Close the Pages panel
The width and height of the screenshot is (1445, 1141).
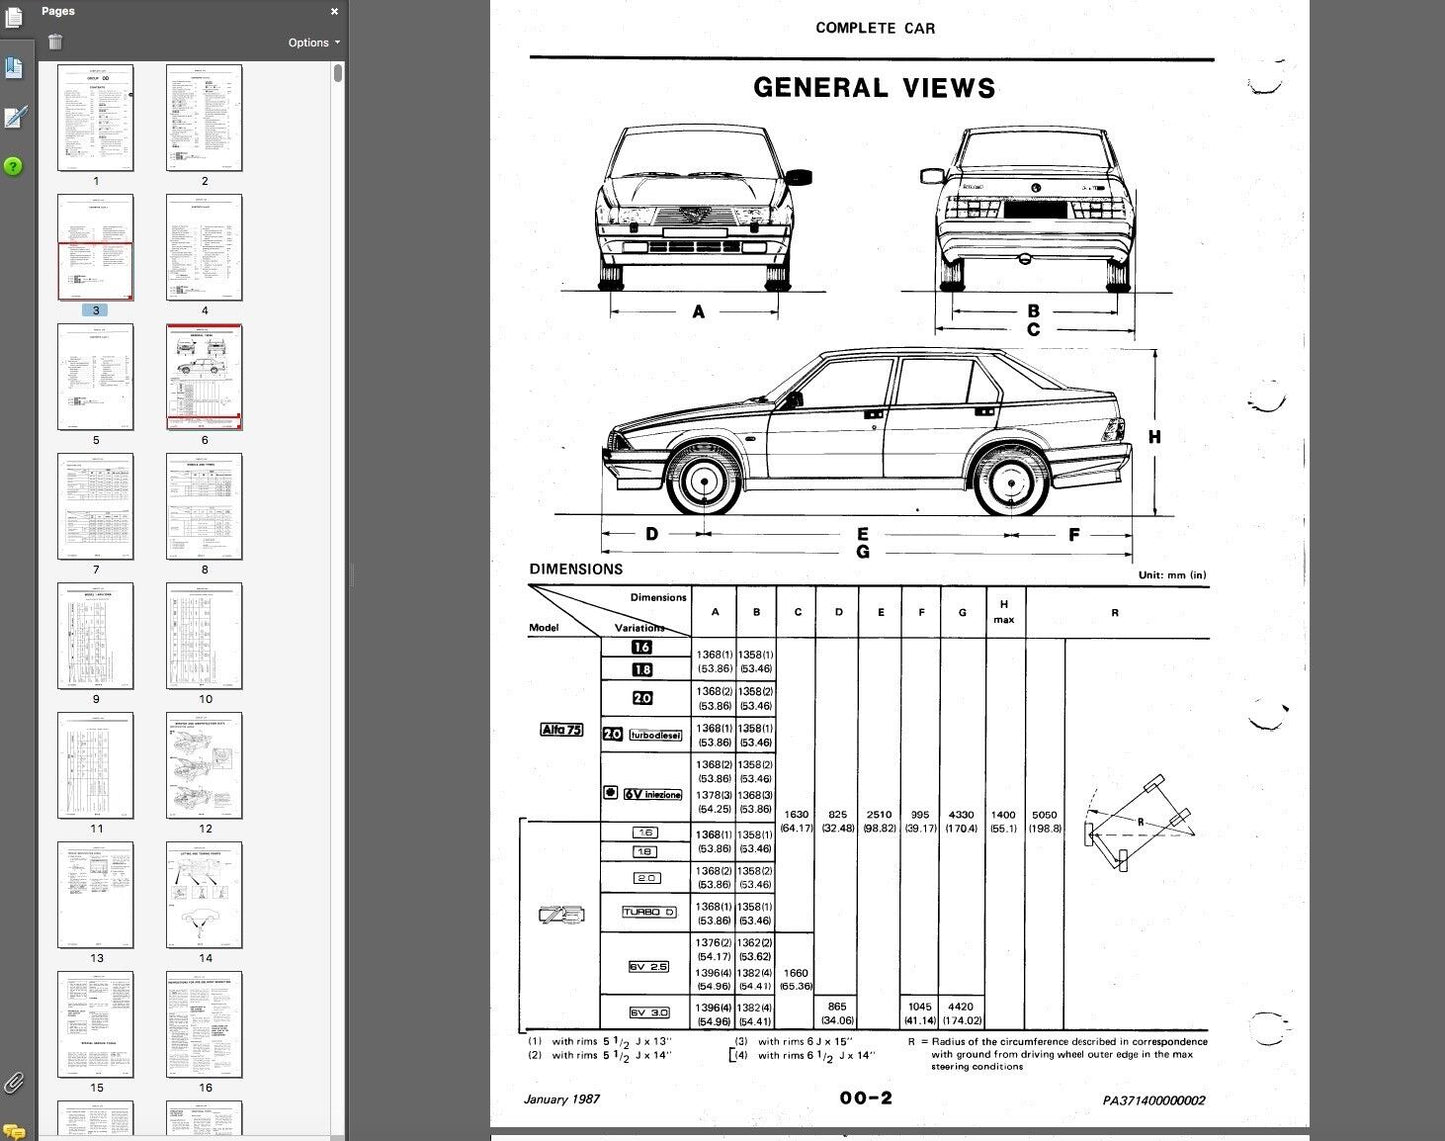334,12
